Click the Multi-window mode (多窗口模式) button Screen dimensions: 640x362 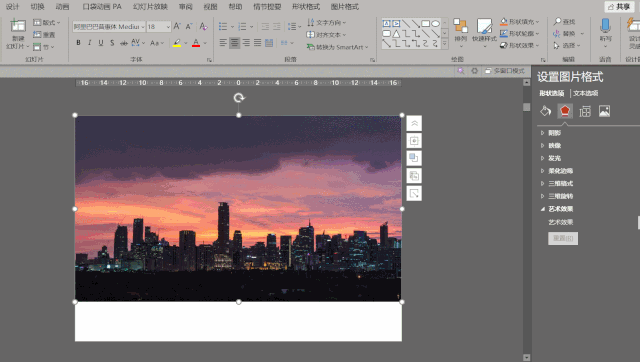point(504,71)
